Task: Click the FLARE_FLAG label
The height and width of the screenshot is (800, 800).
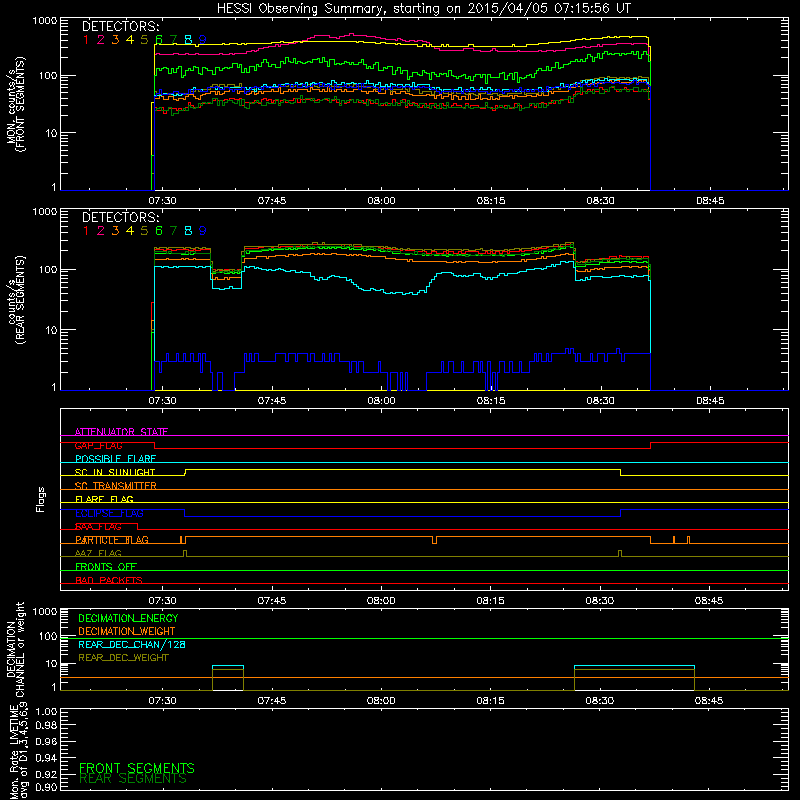Action: [x=104, y=499]
